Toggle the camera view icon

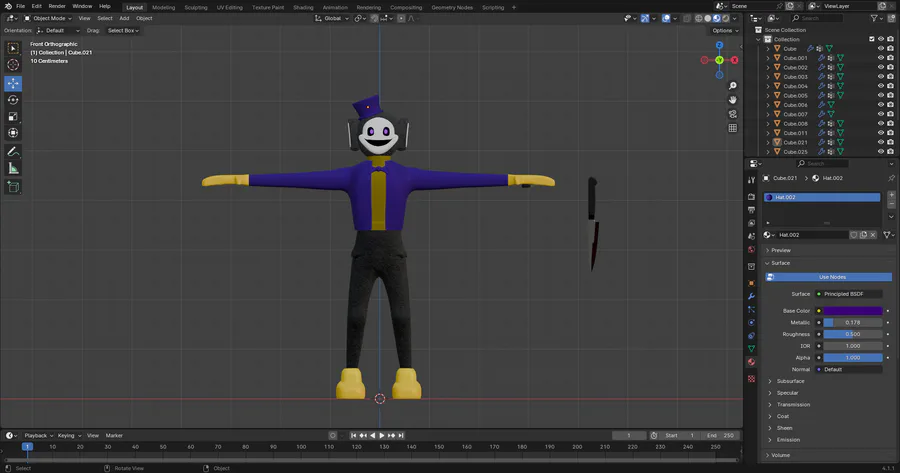732,114
